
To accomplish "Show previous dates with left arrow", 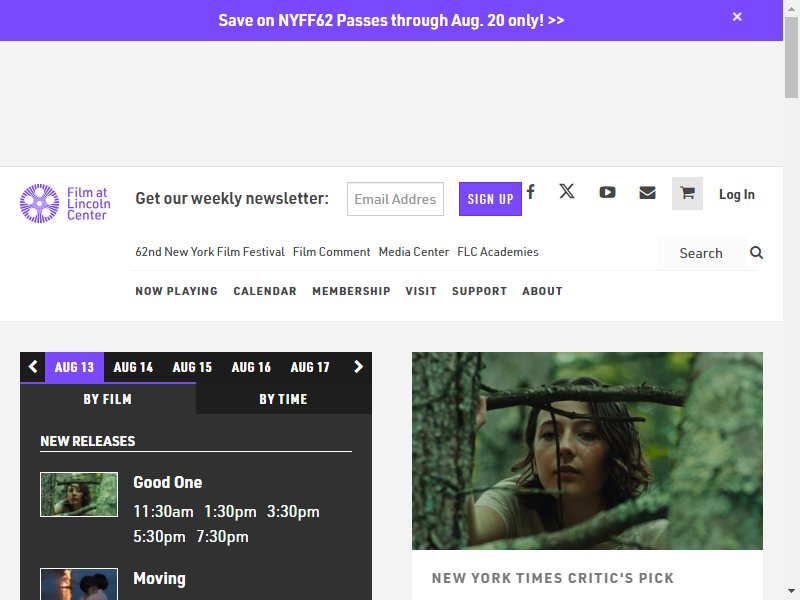I will [x=33, y=367].
